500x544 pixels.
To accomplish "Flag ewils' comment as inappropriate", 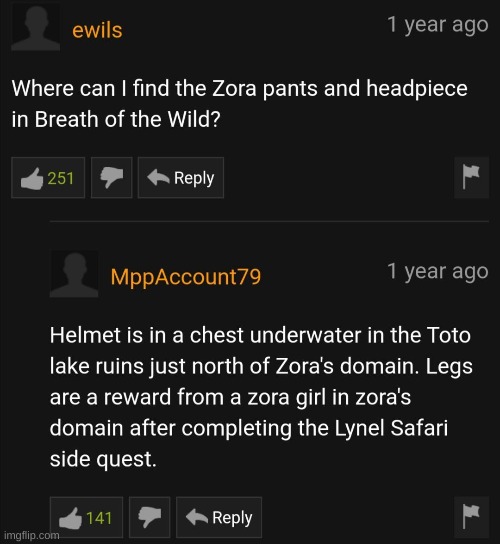I will pyautogui.click(x=472, y=177).
